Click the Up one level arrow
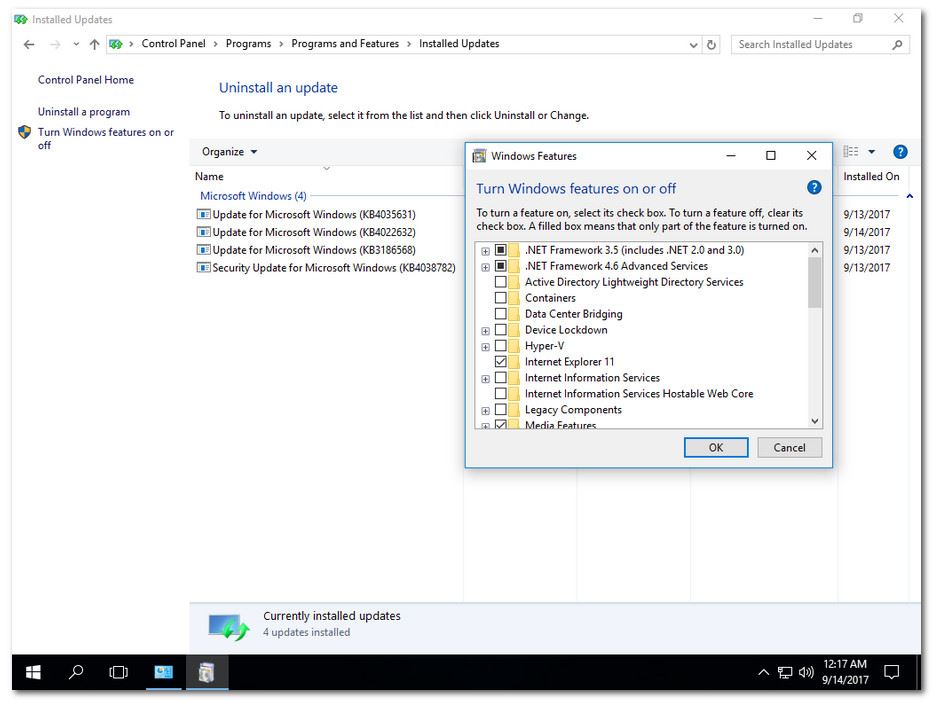 (94, 44)
